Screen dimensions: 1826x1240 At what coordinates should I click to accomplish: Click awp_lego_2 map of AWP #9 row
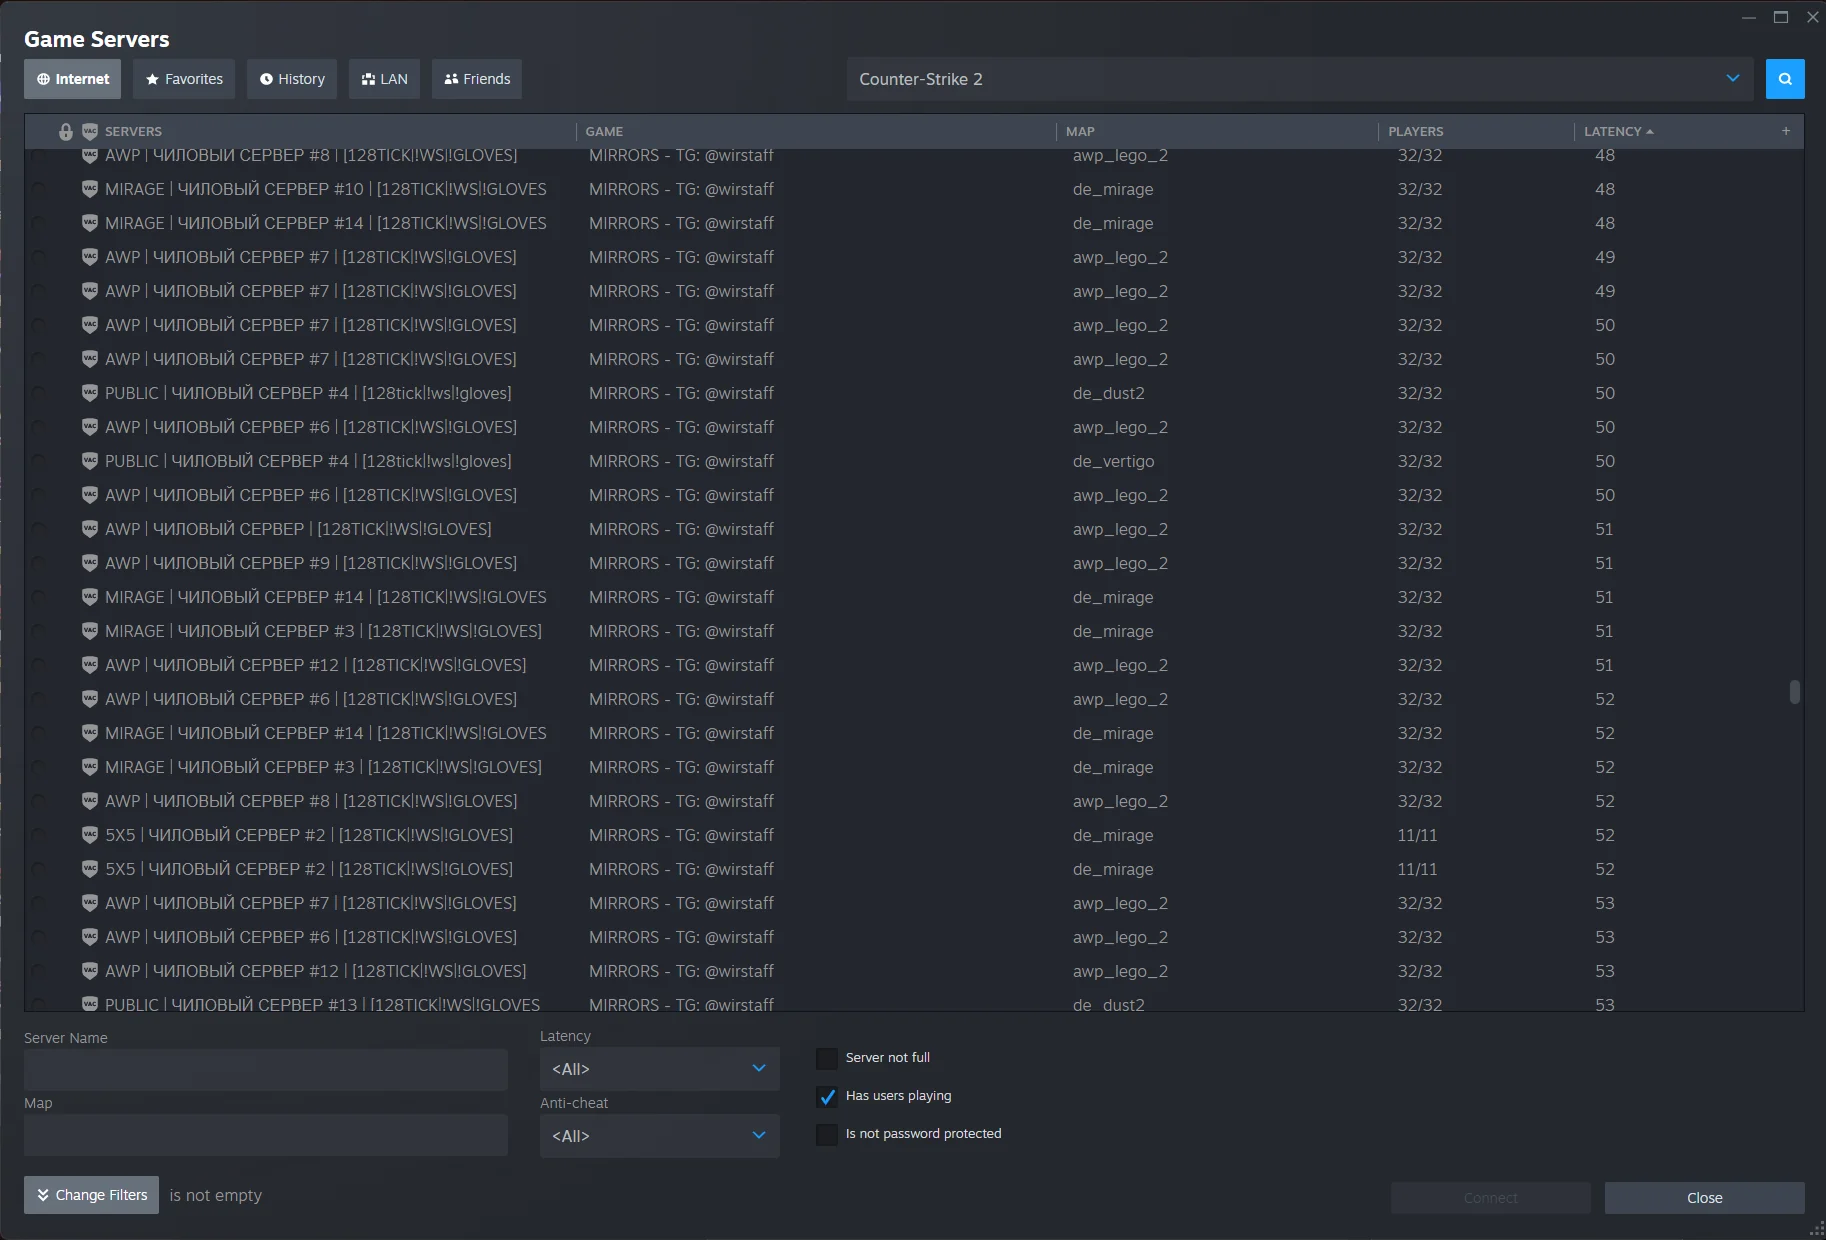pyautogui.click(x=1120, y=563)
